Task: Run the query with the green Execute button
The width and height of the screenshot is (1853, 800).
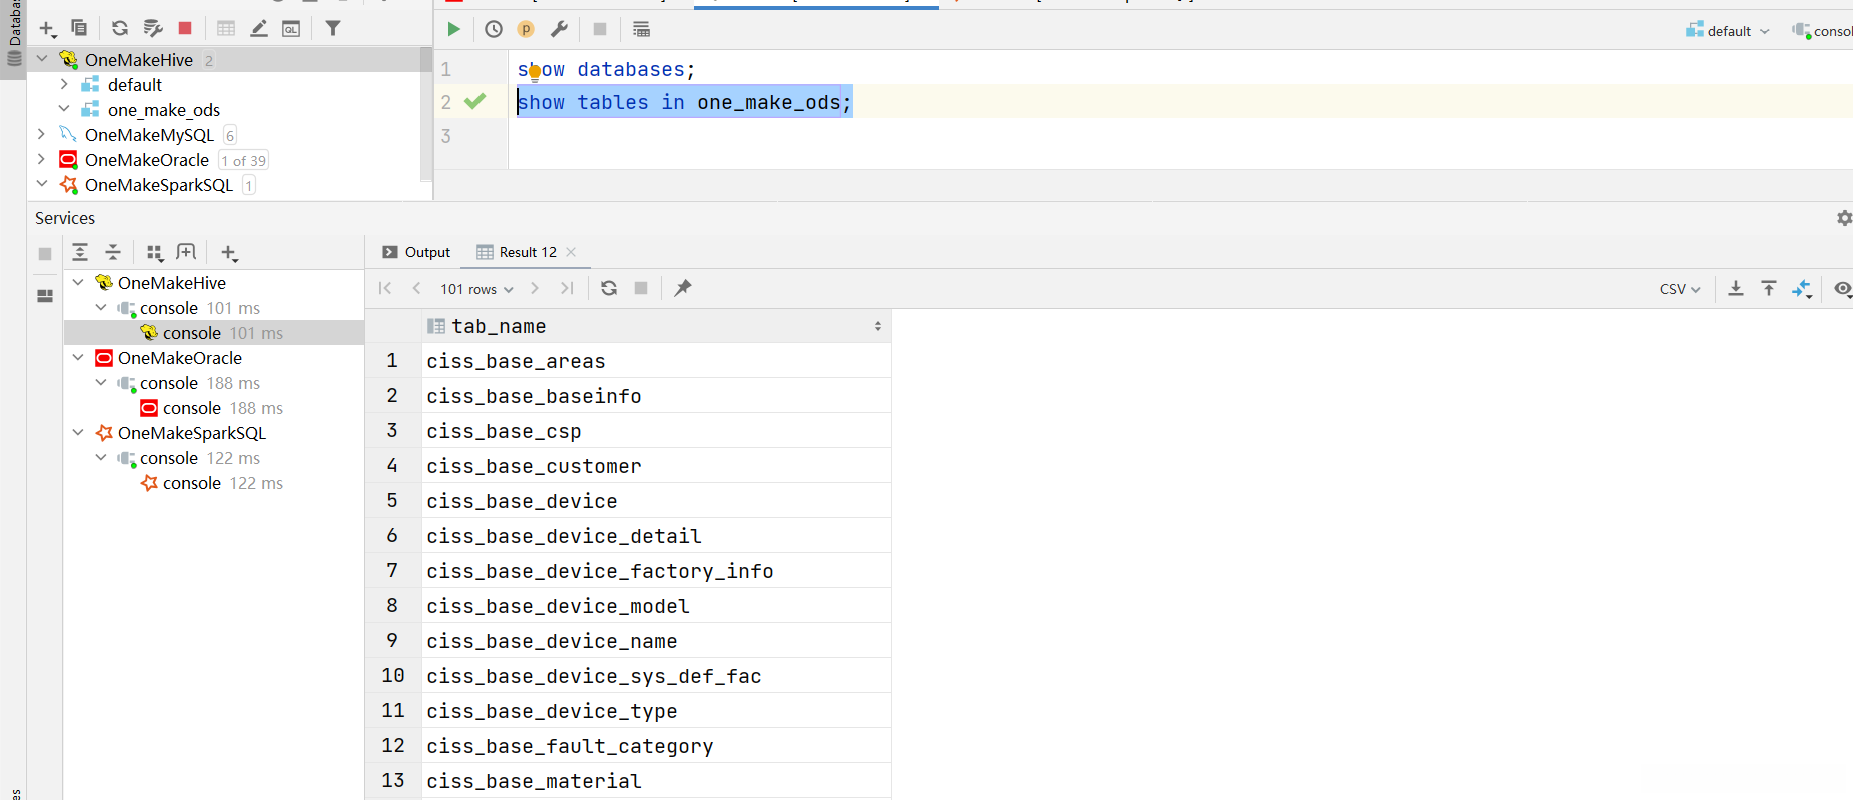Action: click(x=453, y=29)
